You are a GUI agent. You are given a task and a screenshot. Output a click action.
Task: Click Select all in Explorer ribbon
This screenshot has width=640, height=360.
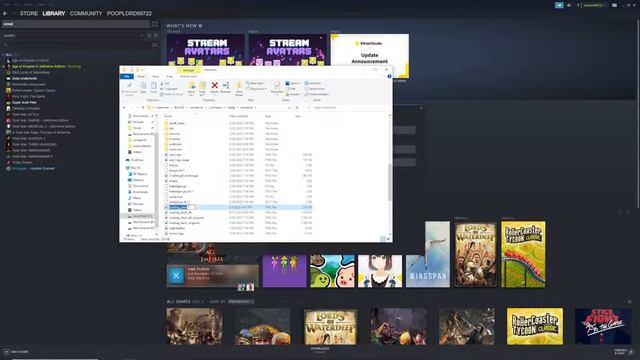(x=313, y=83)
